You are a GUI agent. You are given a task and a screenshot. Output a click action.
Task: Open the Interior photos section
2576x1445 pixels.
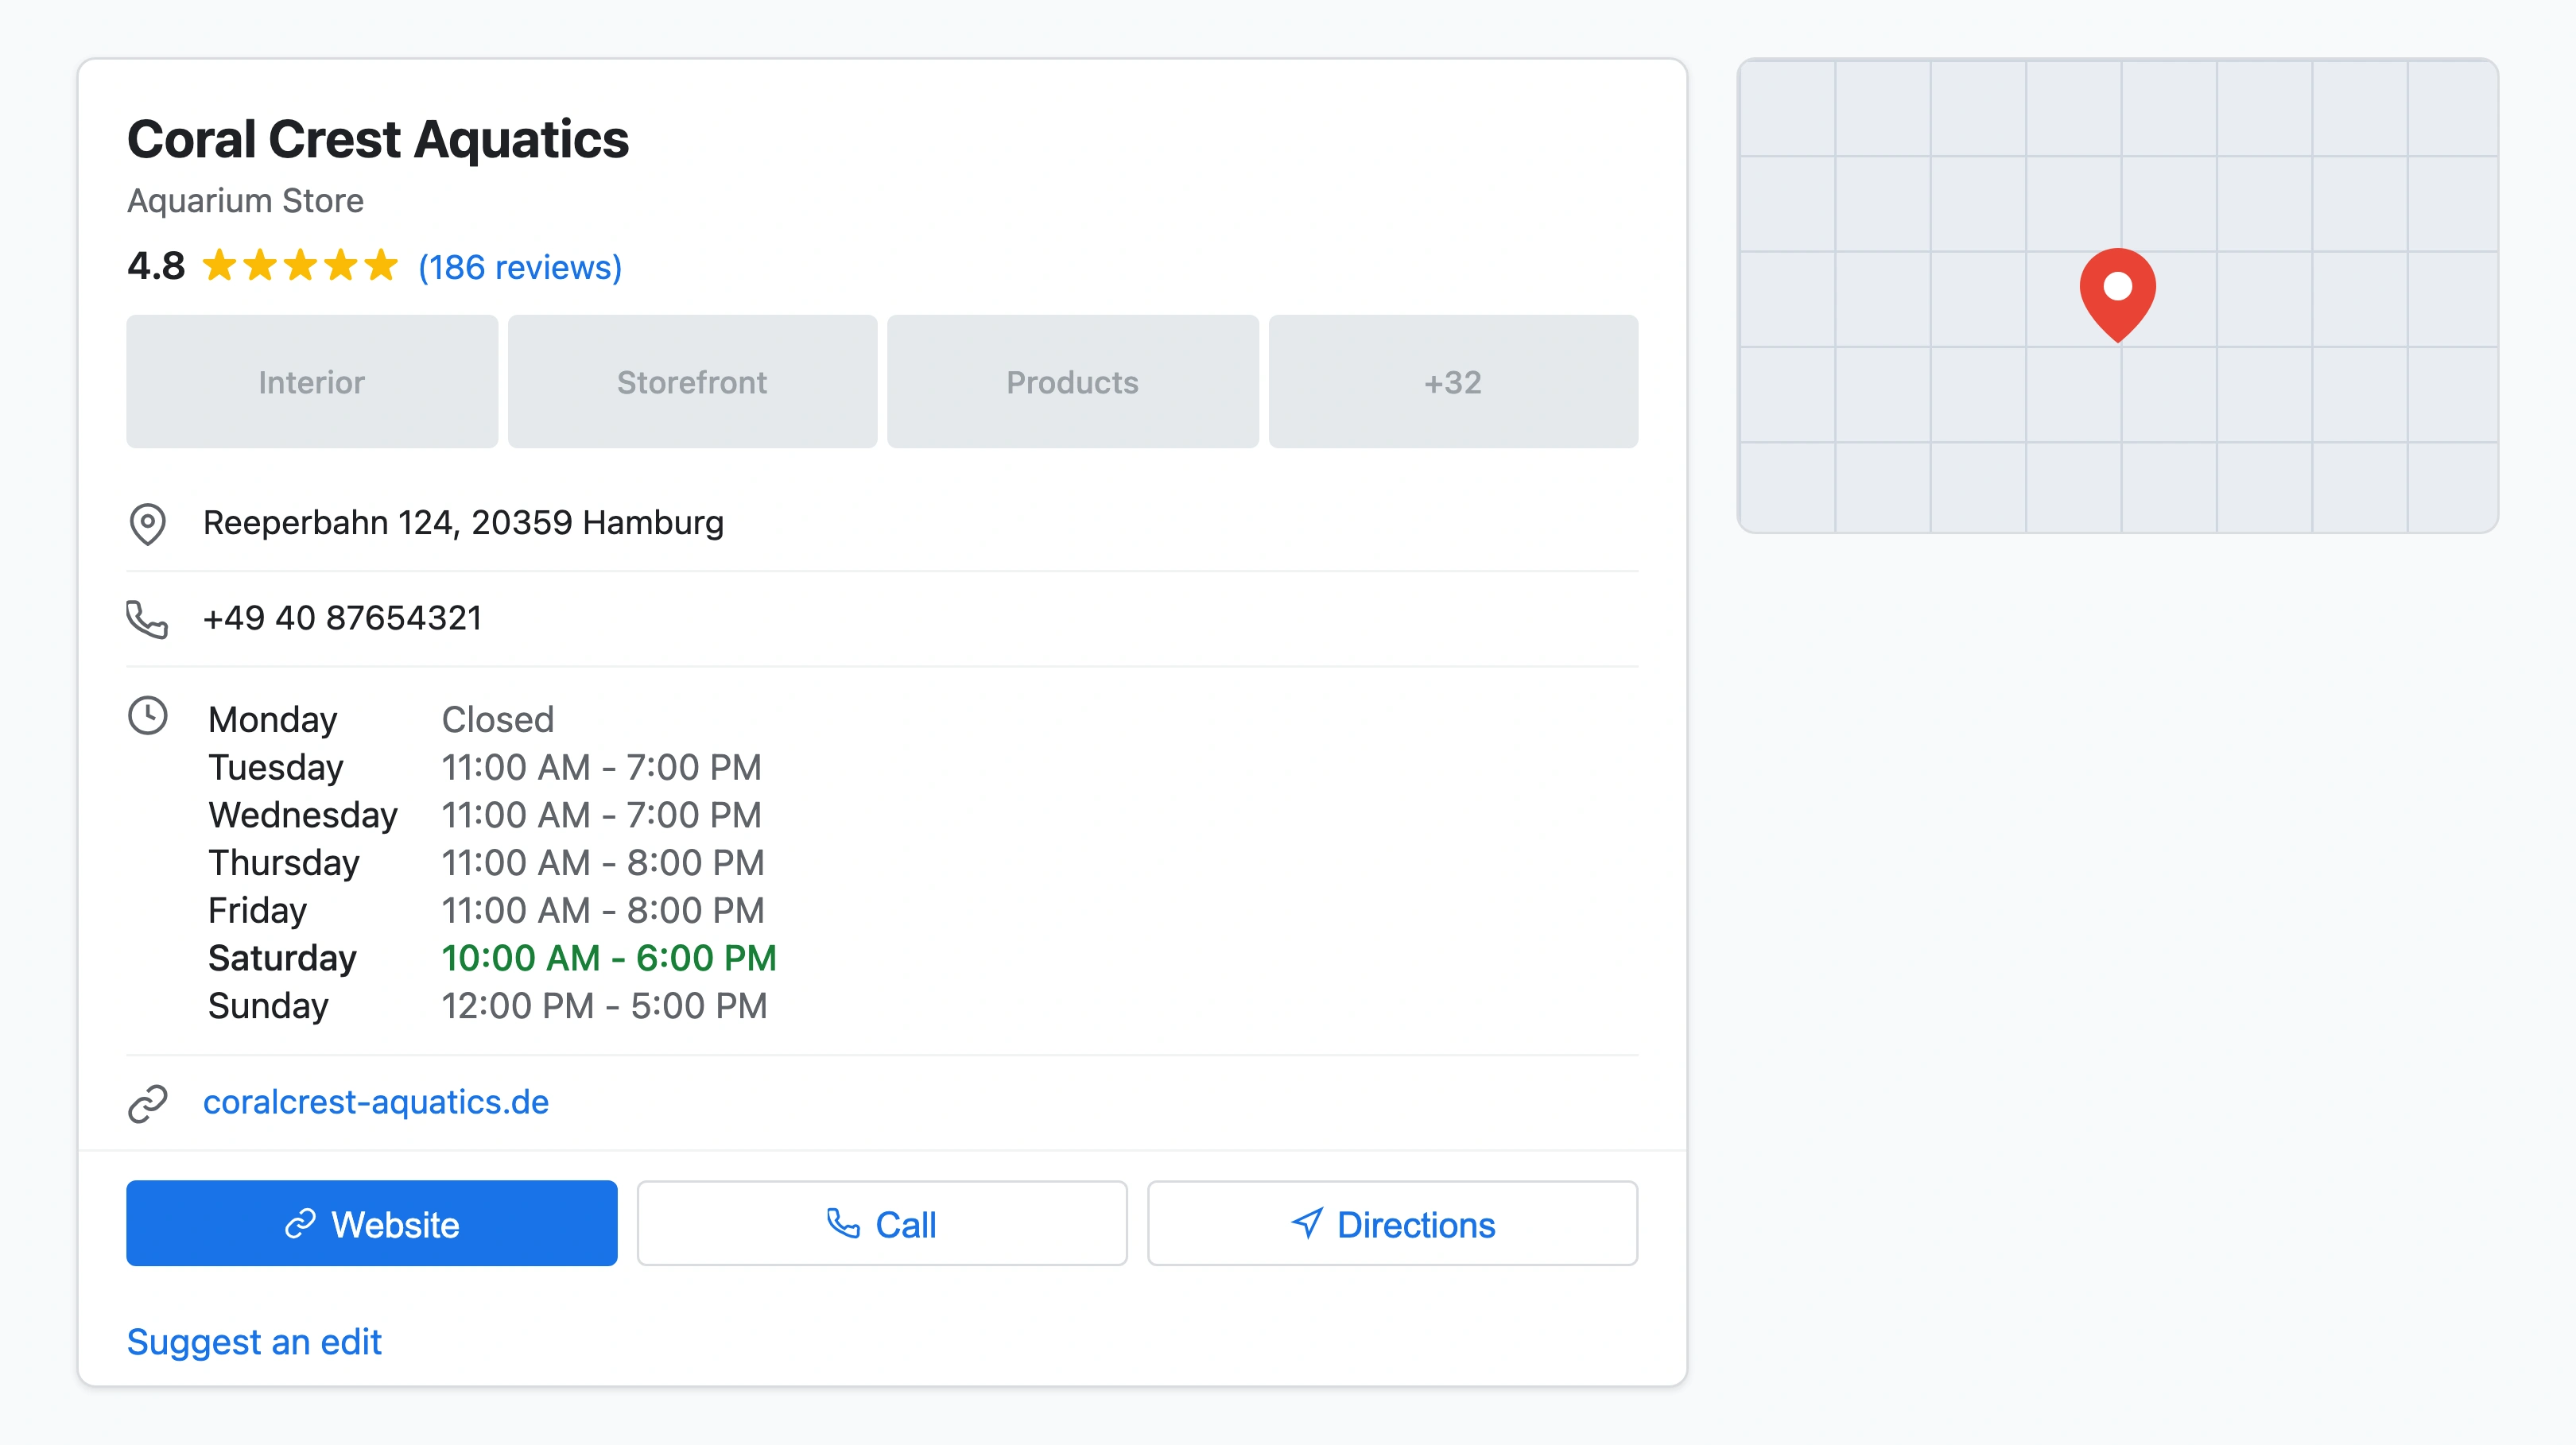[311, 381]
